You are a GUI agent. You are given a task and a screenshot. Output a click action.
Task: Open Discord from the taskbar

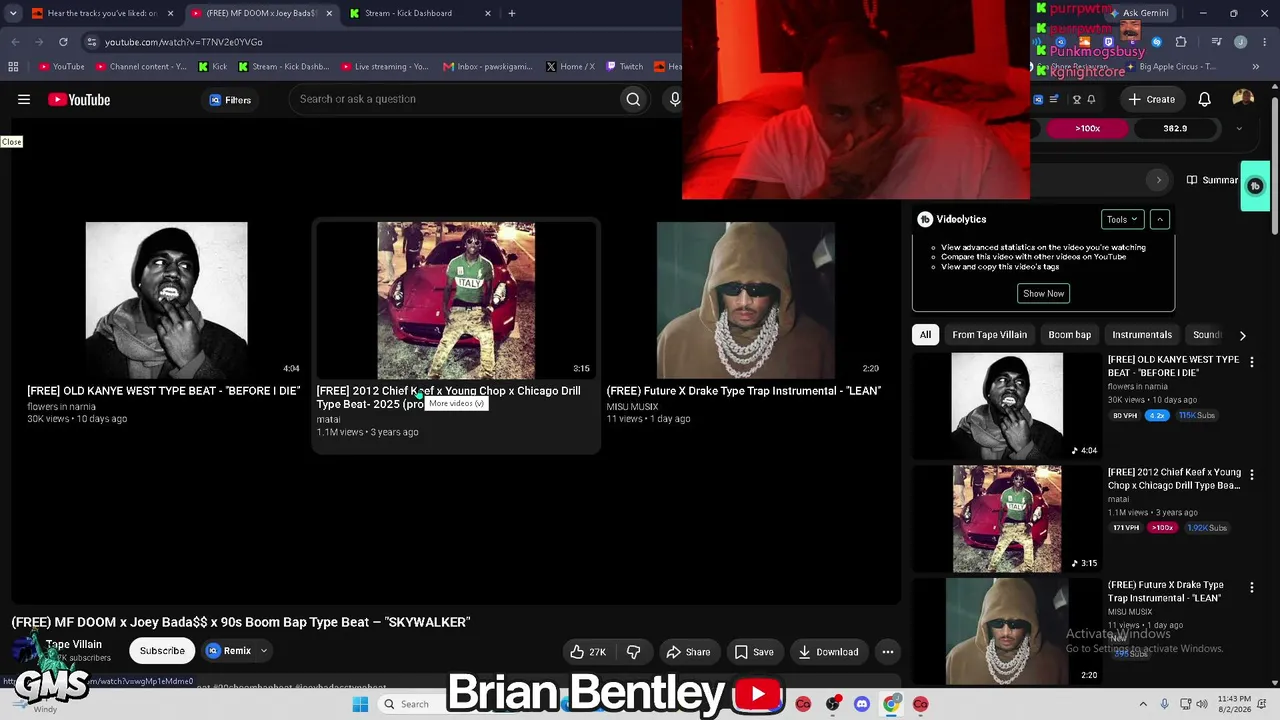(862, 704)
